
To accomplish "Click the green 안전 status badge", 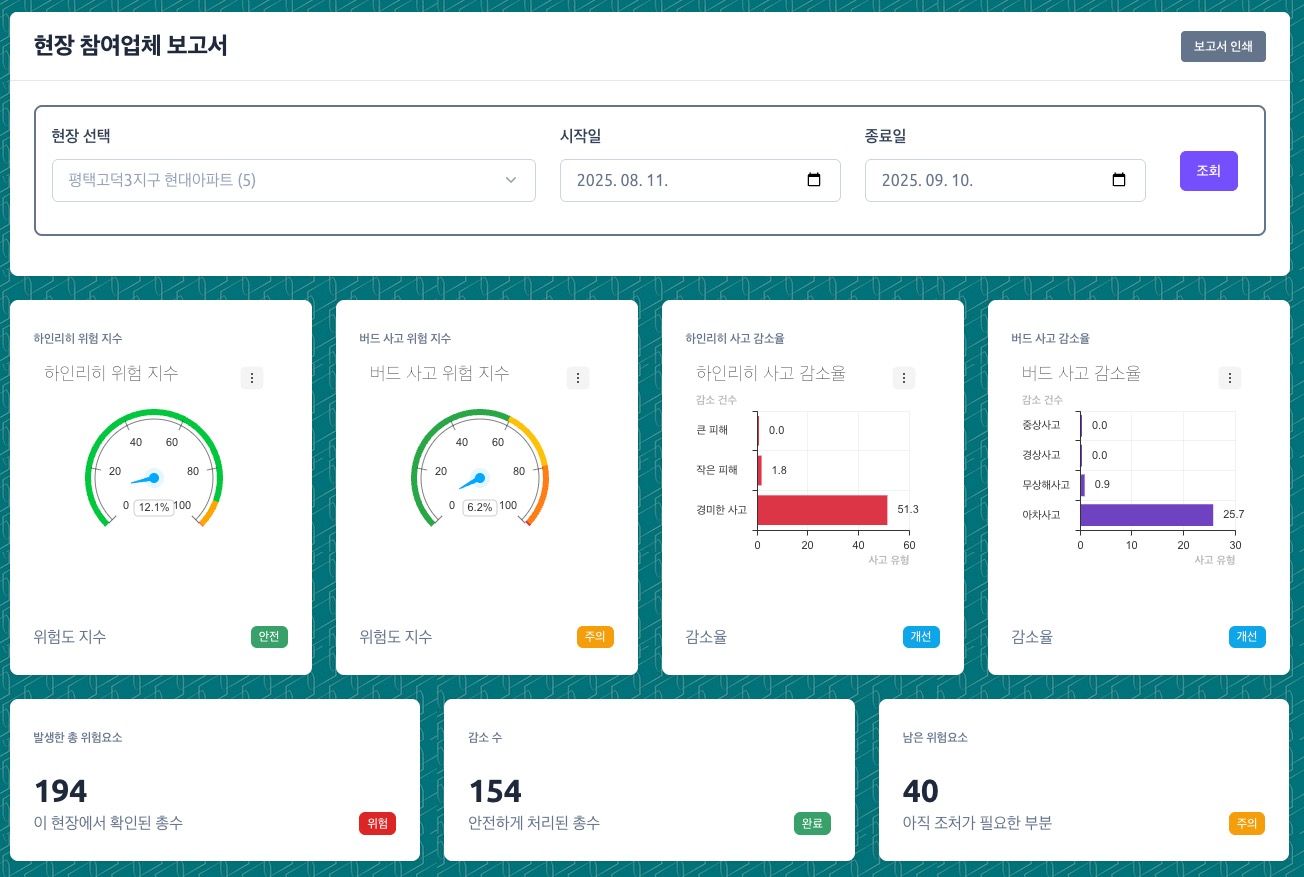I will pyautogui.click(x=269, y=637).
